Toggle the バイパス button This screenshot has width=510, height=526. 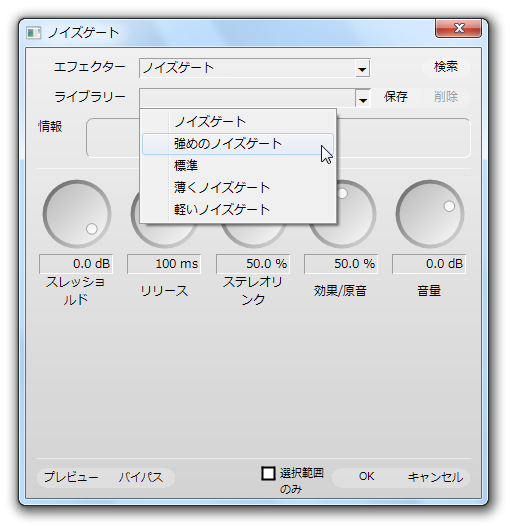pyautogui.click(x=141, y=477)
